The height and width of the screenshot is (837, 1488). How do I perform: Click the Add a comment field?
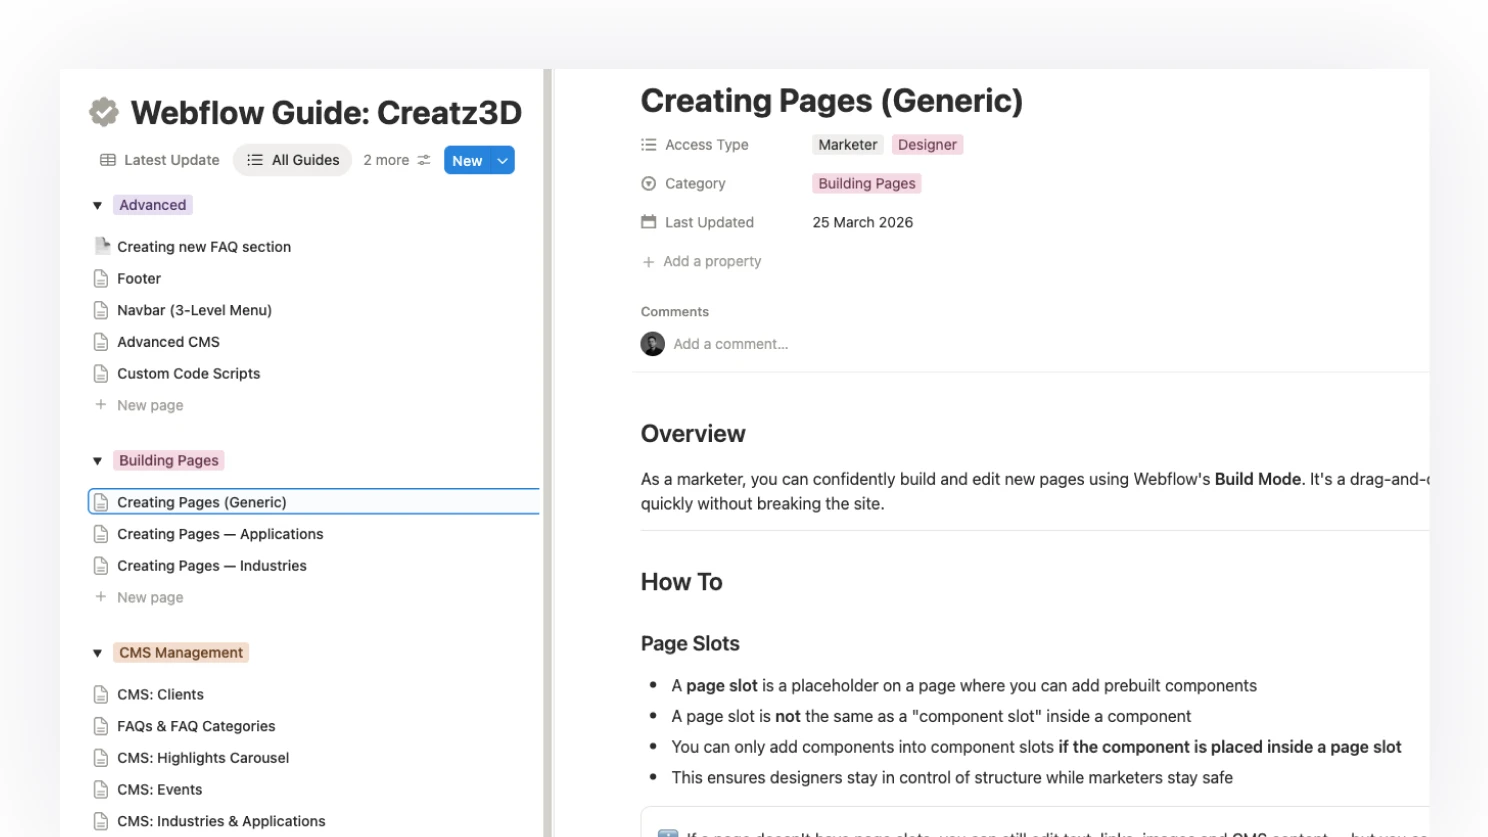tap(731, 344)
